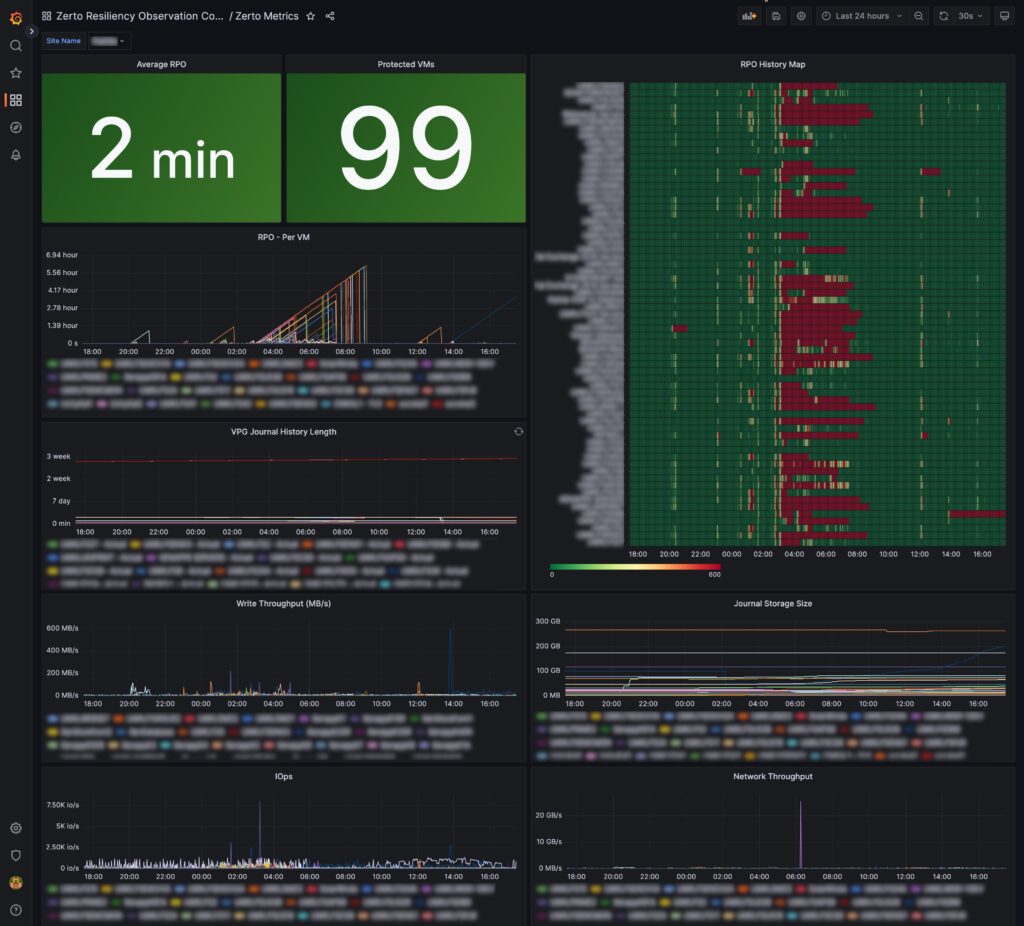Viewport: 1024px width, 926px height.
Task: Open Starred dashboards from the sidebar
Action: pyautogui.click(x=16, y=73)
